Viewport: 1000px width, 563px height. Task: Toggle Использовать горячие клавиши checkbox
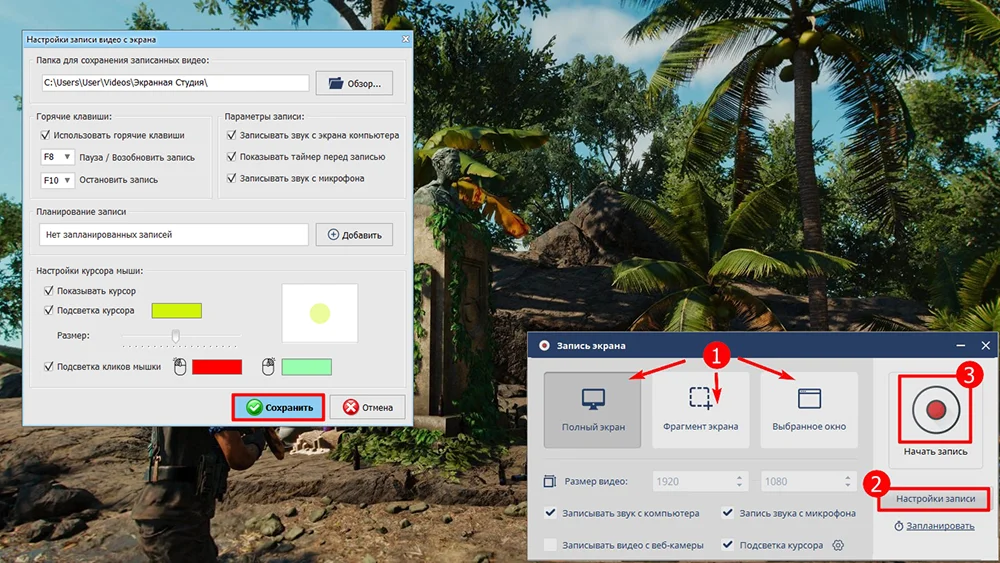tap(46, 135)
